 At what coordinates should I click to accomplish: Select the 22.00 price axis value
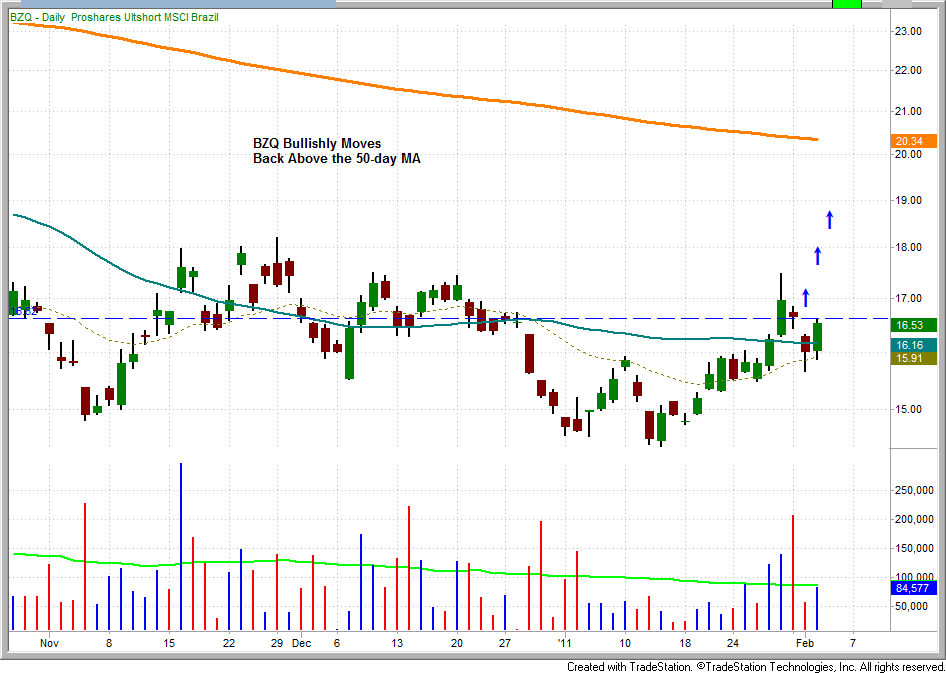click(x=910, y=71)
